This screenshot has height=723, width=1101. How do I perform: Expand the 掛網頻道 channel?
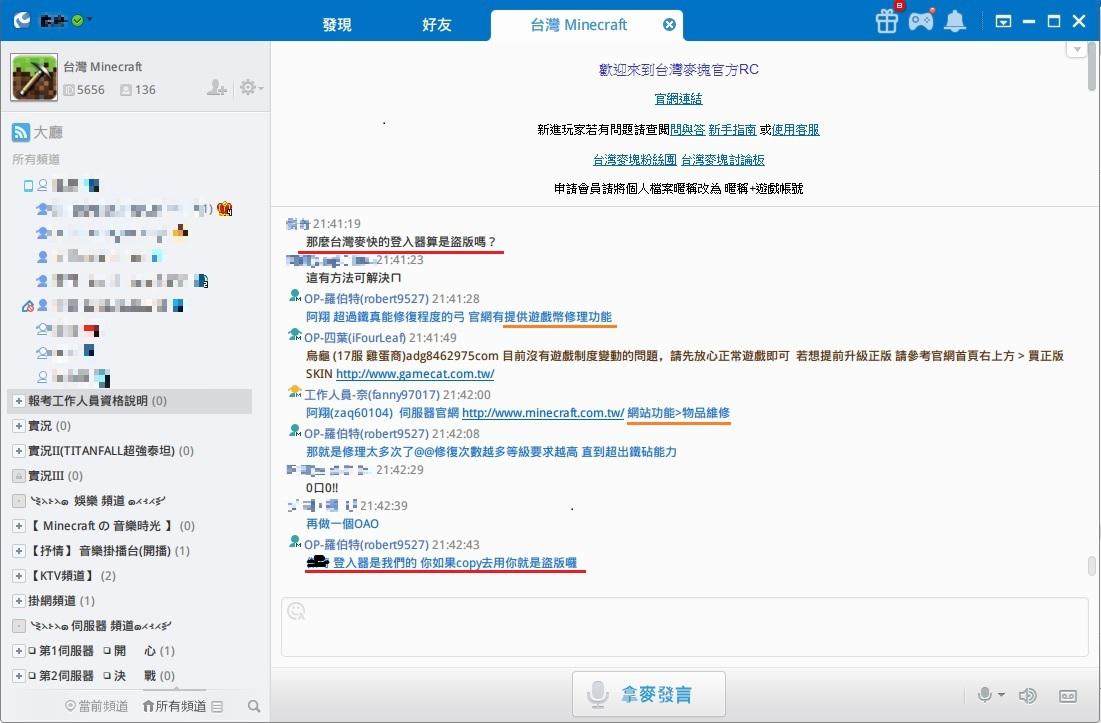point(19,601)
